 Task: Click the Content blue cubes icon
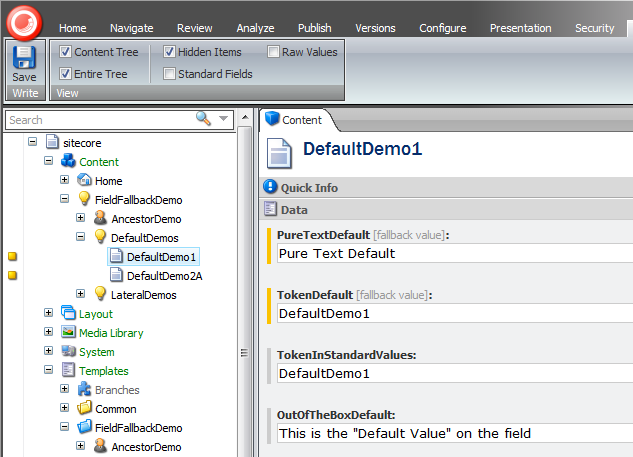[x=68, y=161]
